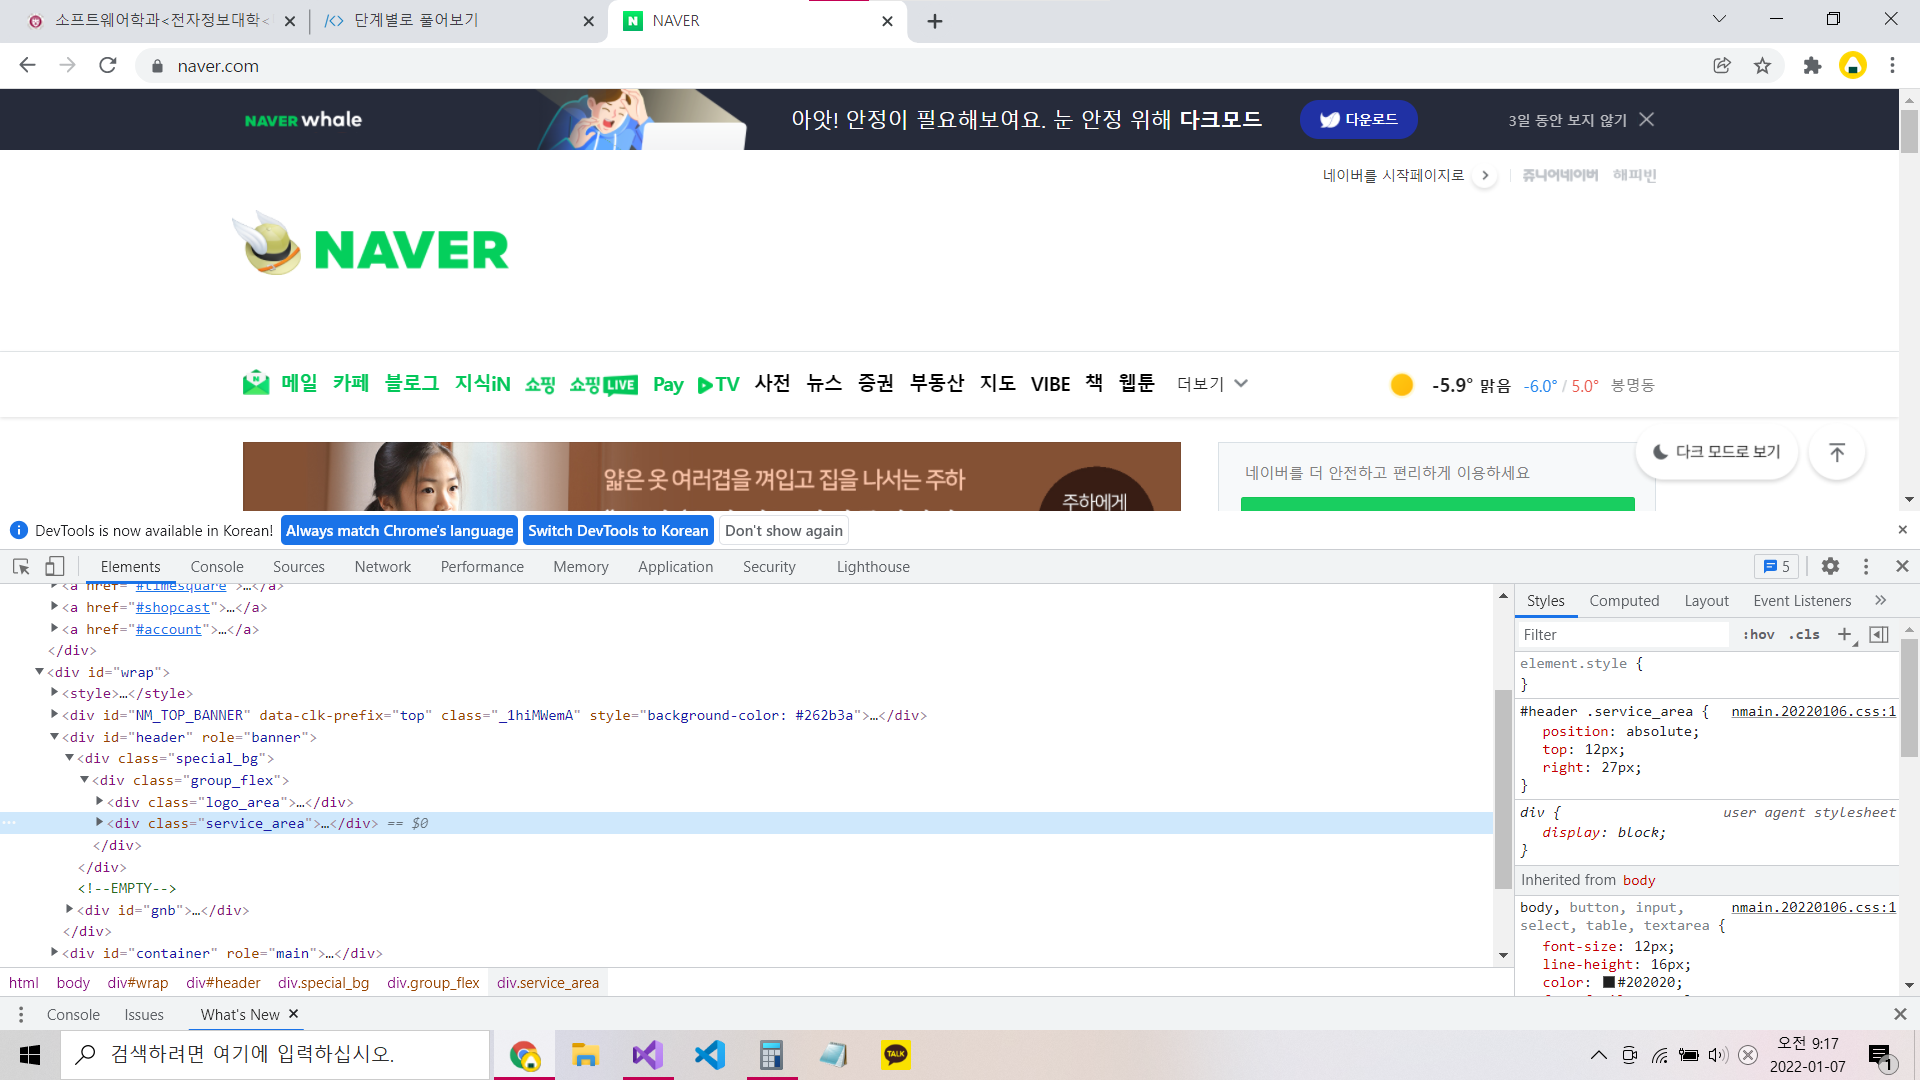The width and height of the screenshot is (1920, 1080).
Task: Click the scroll-to-top arrow button
Action: coord(1837,452)
